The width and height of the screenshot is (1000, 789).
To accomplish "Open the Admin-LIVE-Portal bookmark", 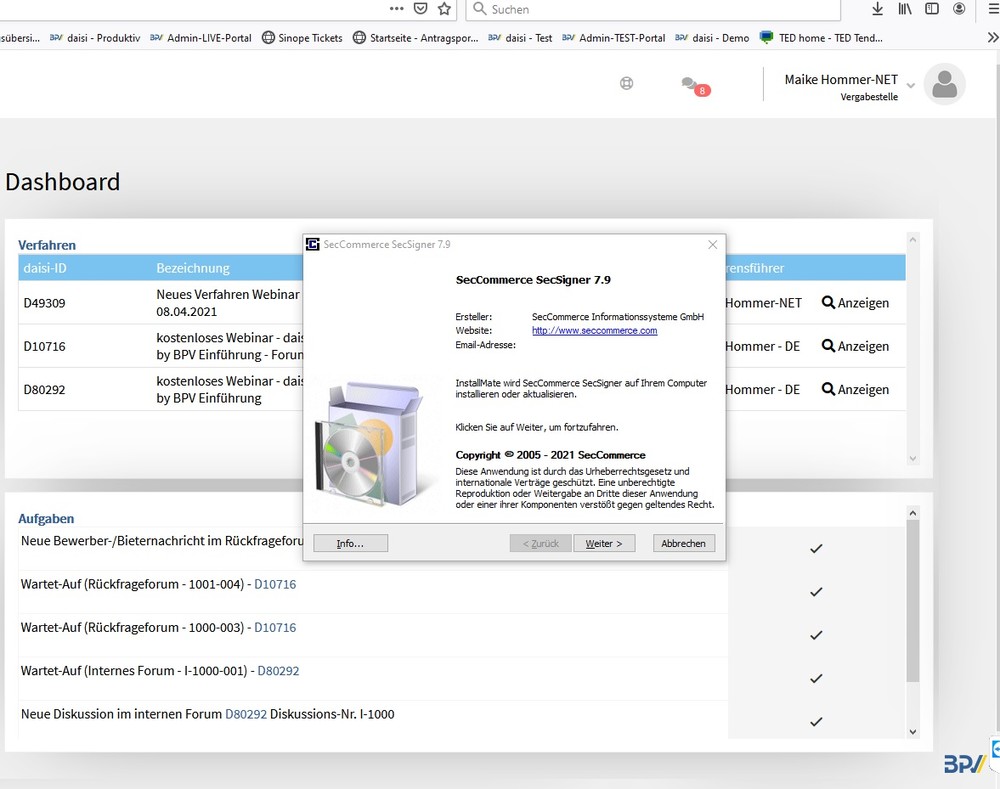I will click(x=201, y=38).
